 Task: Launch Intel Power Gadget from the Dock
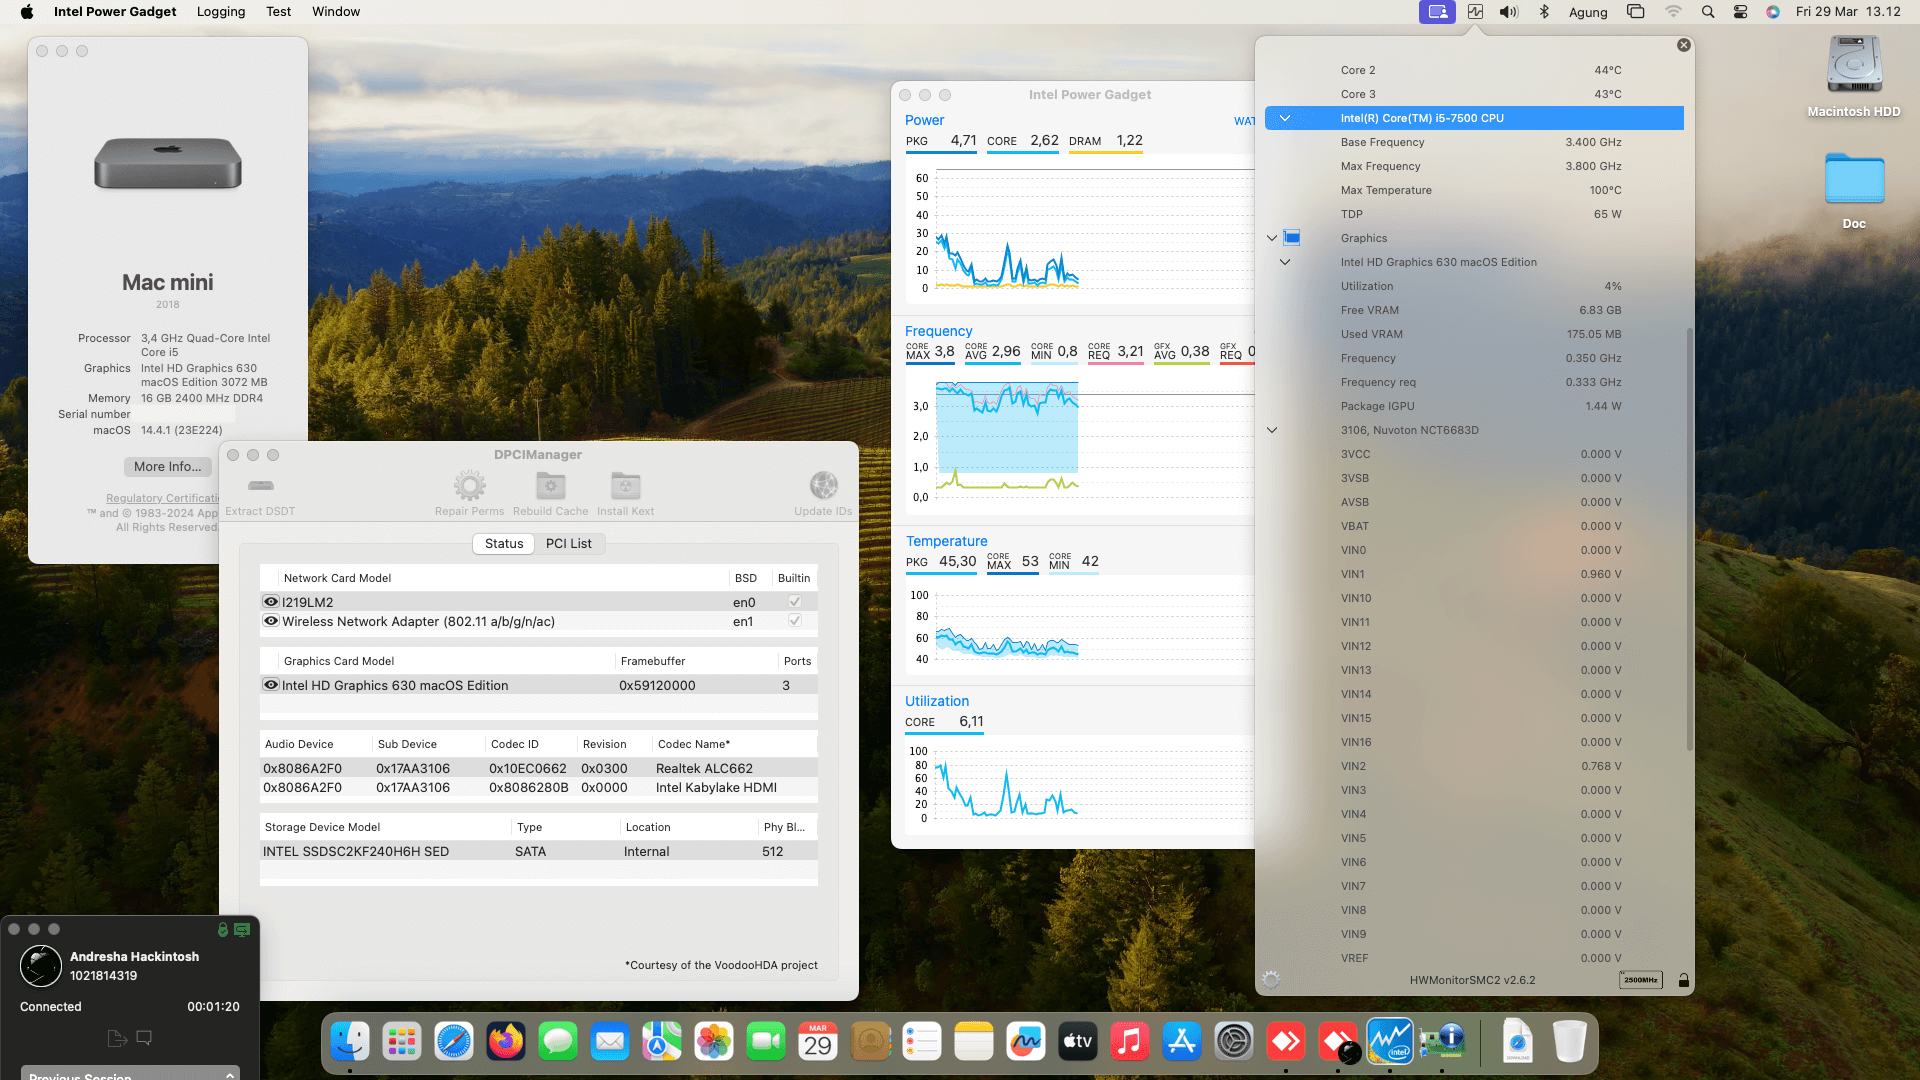[x=1390, y=1041]
